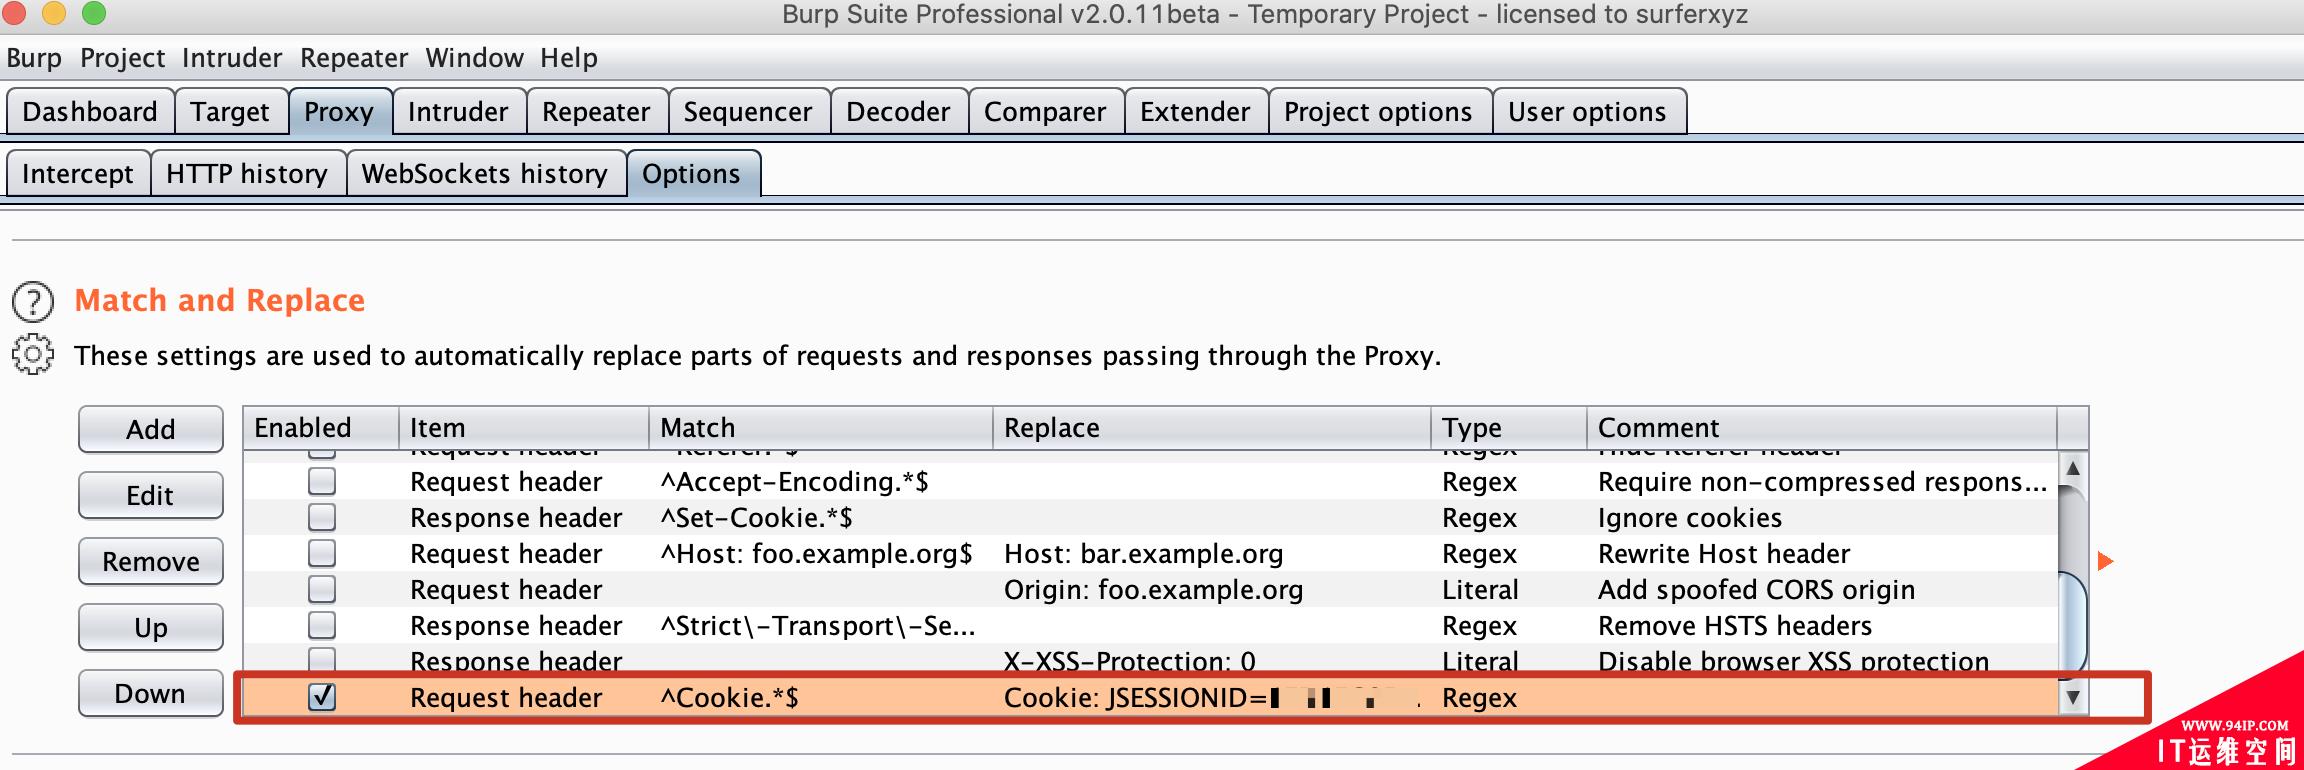Enable the Set-Cookie rule checkbox
This screenshot has width=2304, height=770.
(321, 518)
